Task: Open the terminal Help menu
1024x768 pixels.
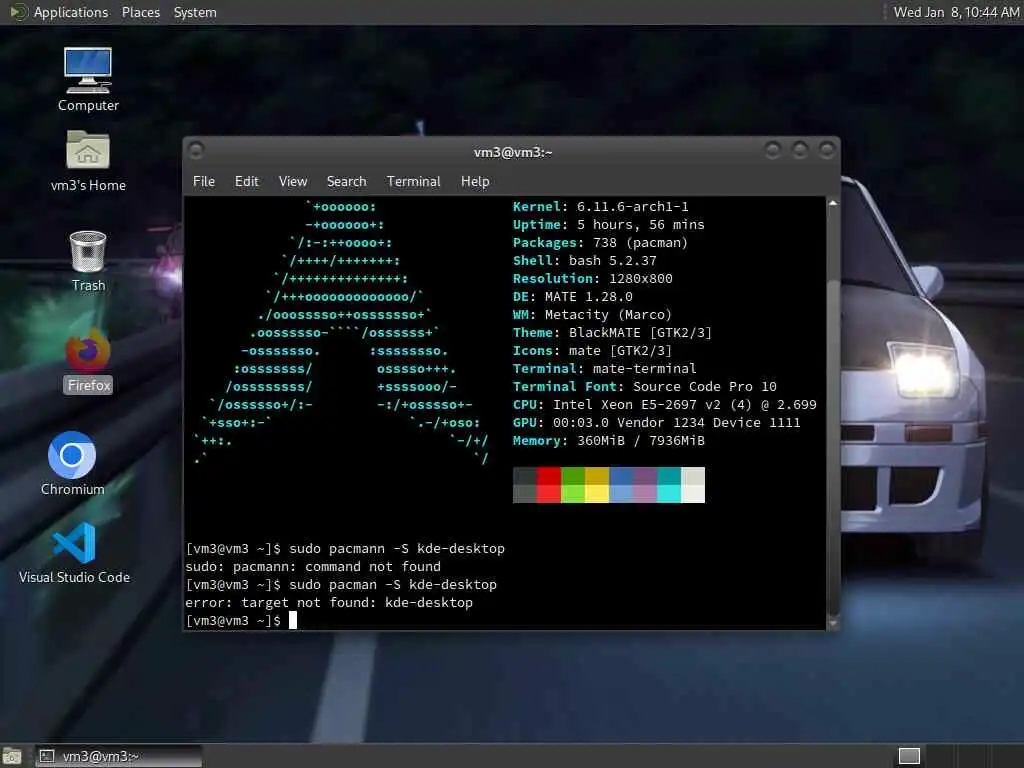Action: click(475, 181)
